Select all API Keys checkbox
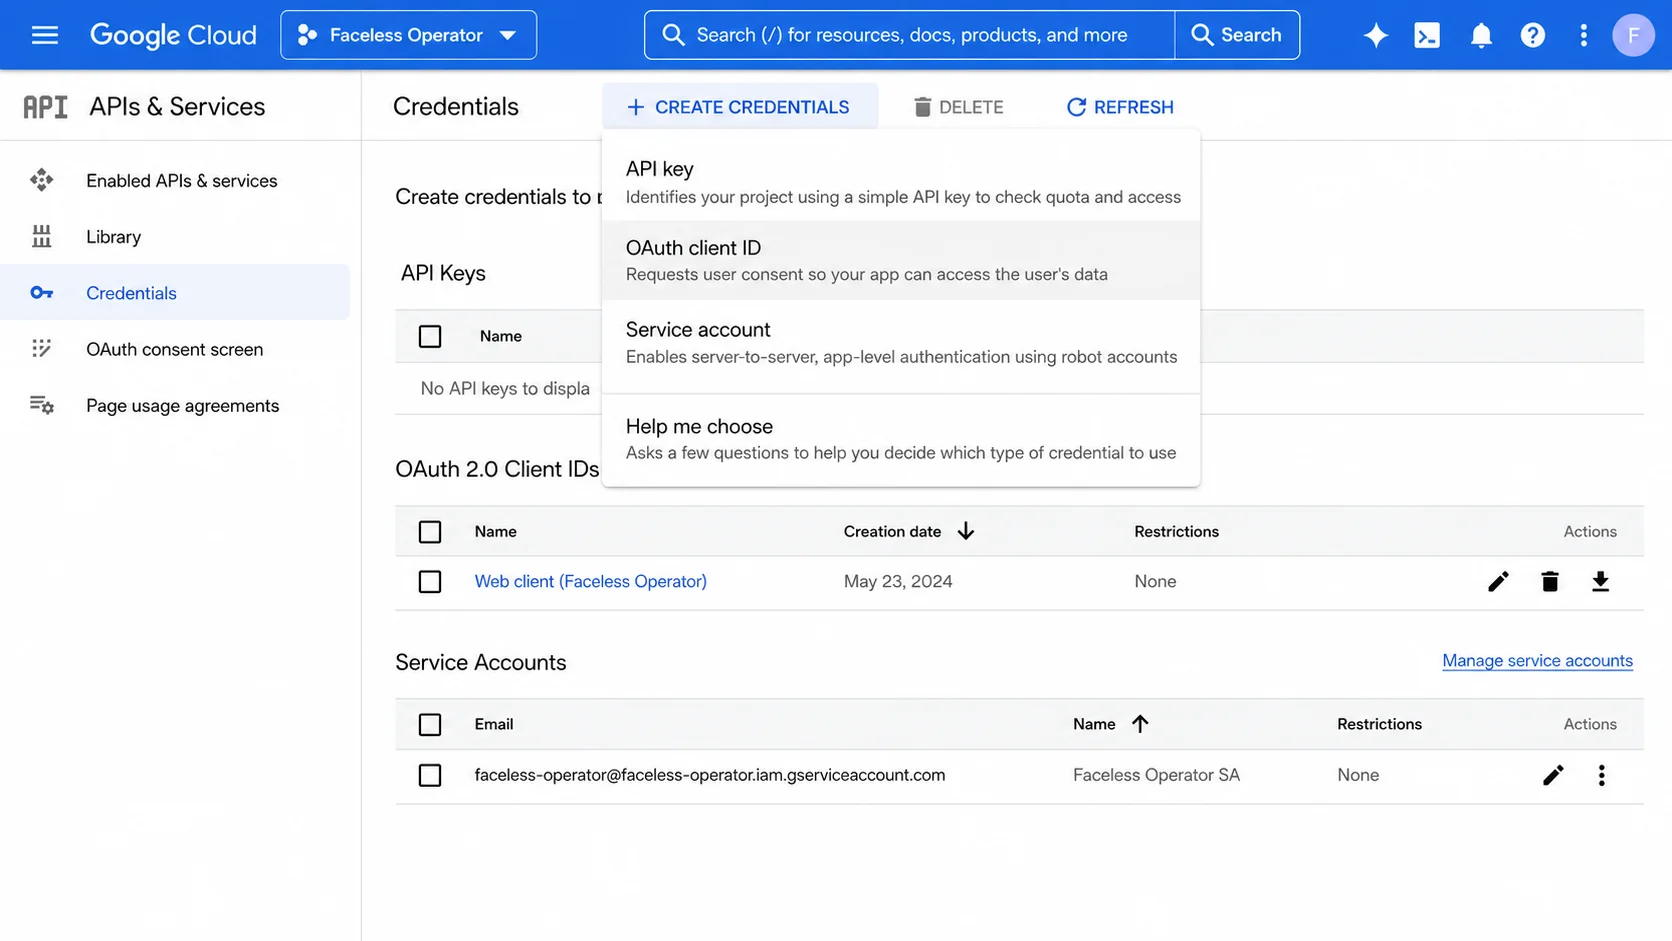The width and height of the screenshot is (1672, 941). point(430,336)
